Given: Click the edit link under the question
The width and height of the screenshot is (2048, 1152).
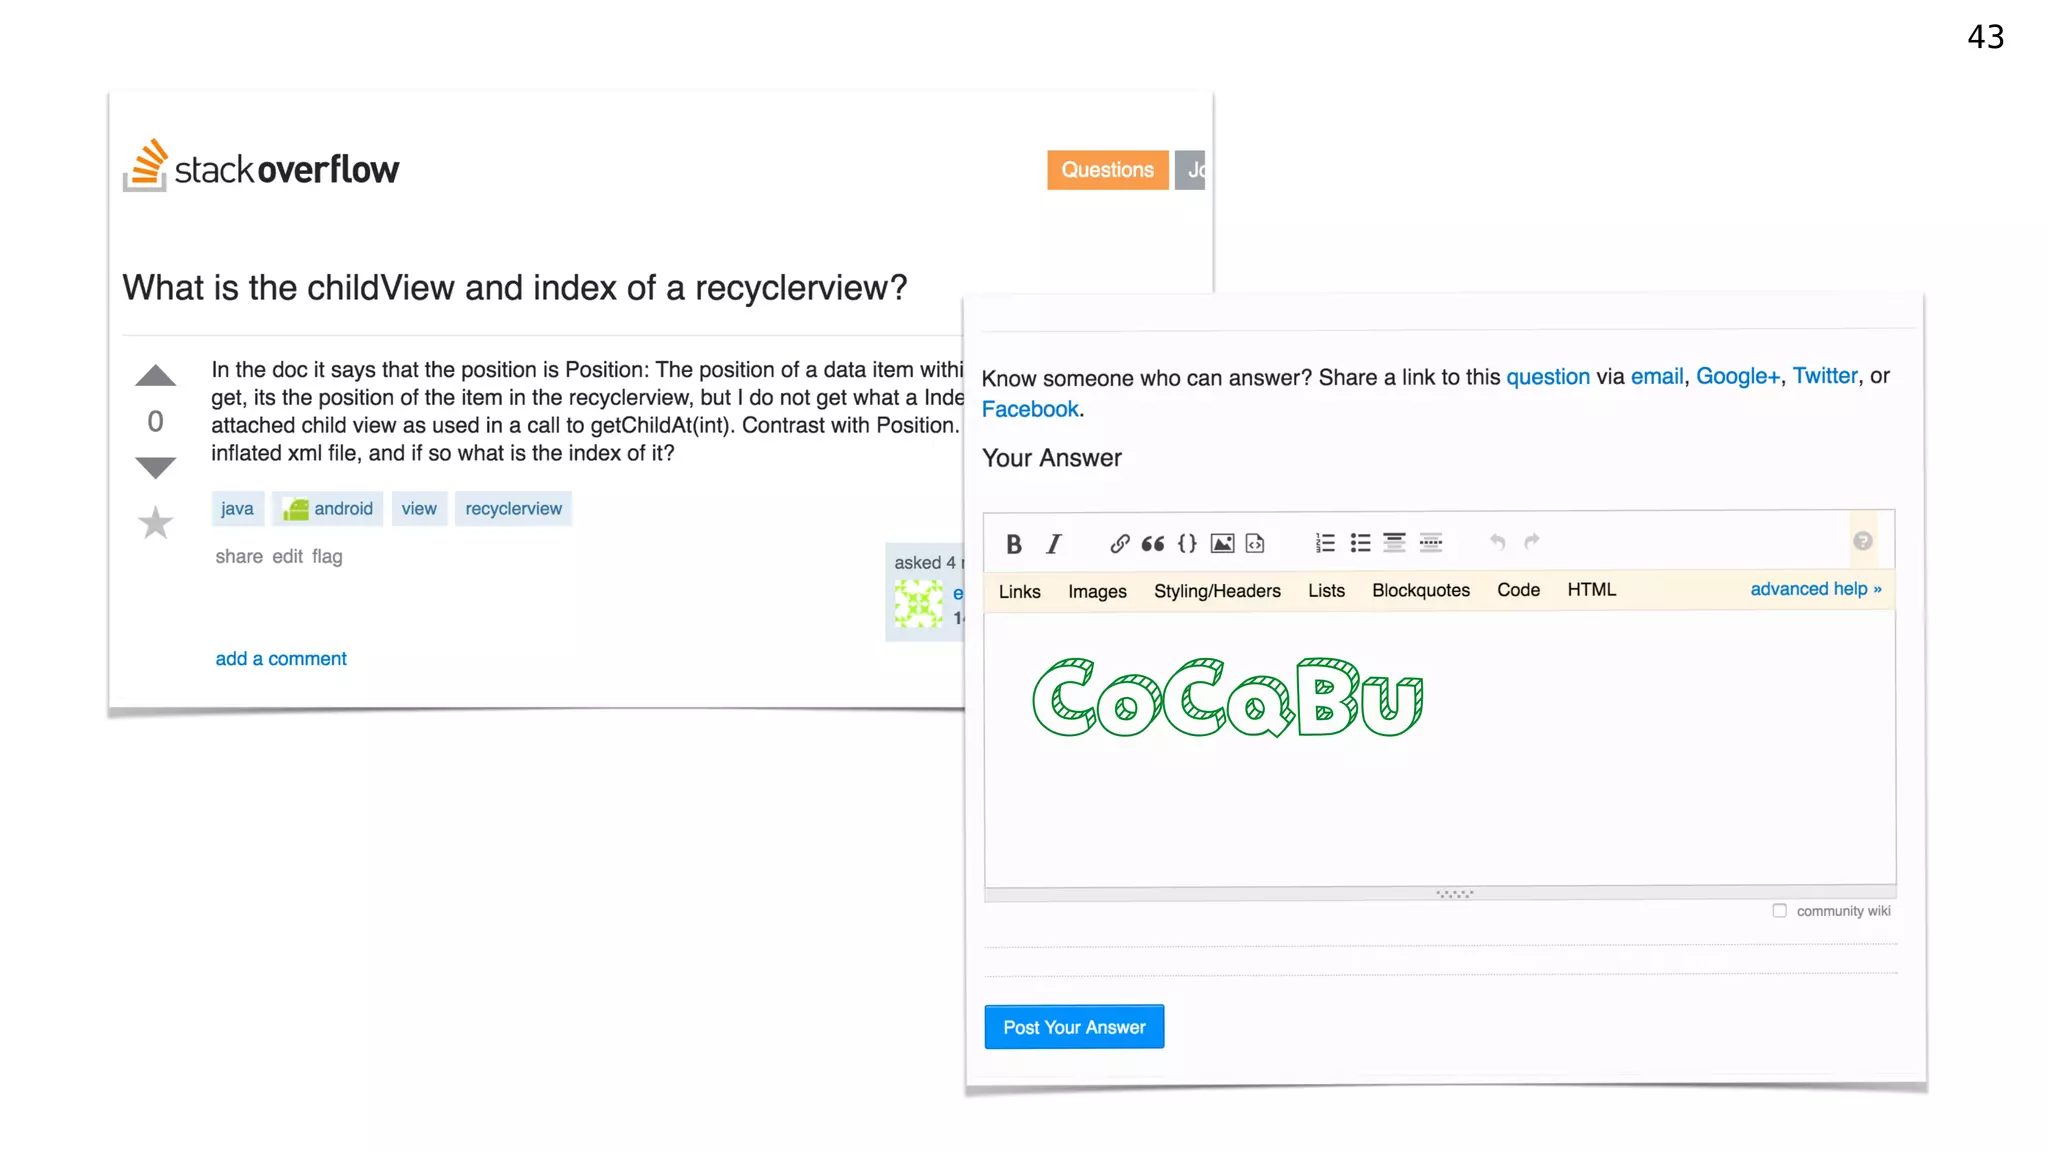Looking at the screenshot, I should (x=287, y=556).
